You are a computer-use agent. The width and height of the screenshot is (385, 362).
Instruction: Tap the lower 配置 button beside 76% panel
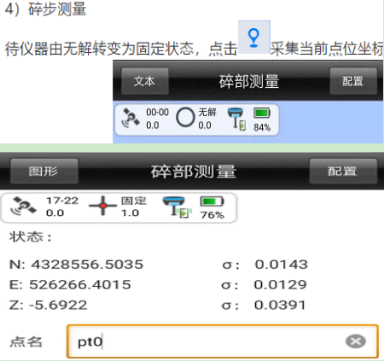[x=343, y=171]
